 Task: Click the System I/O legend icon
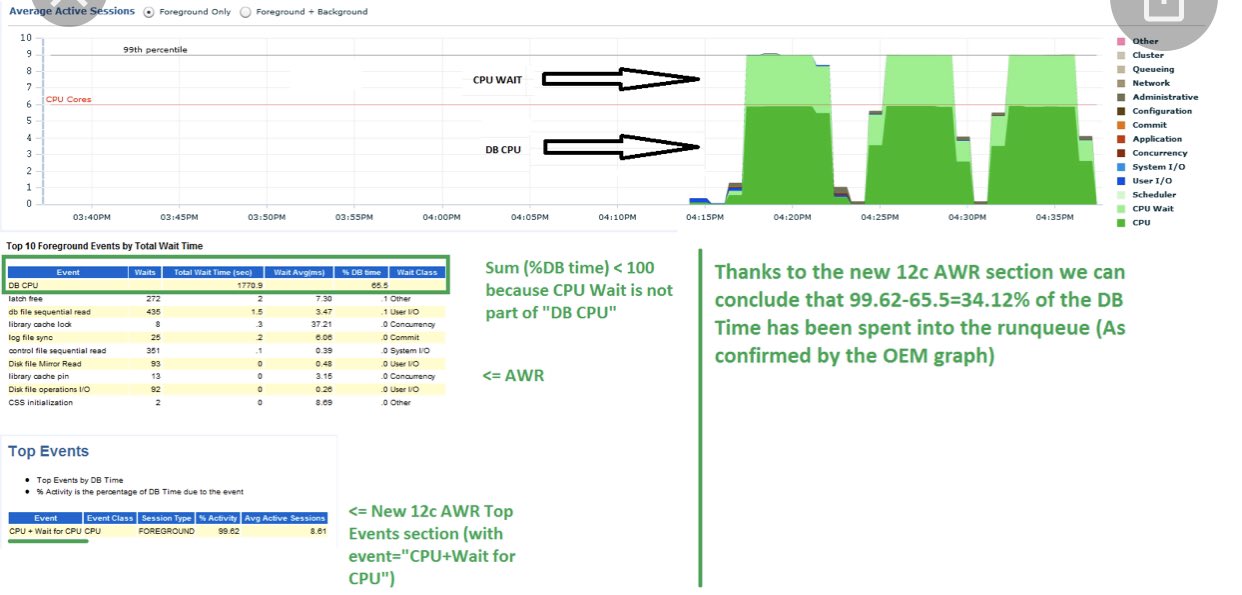(1121, 167)
